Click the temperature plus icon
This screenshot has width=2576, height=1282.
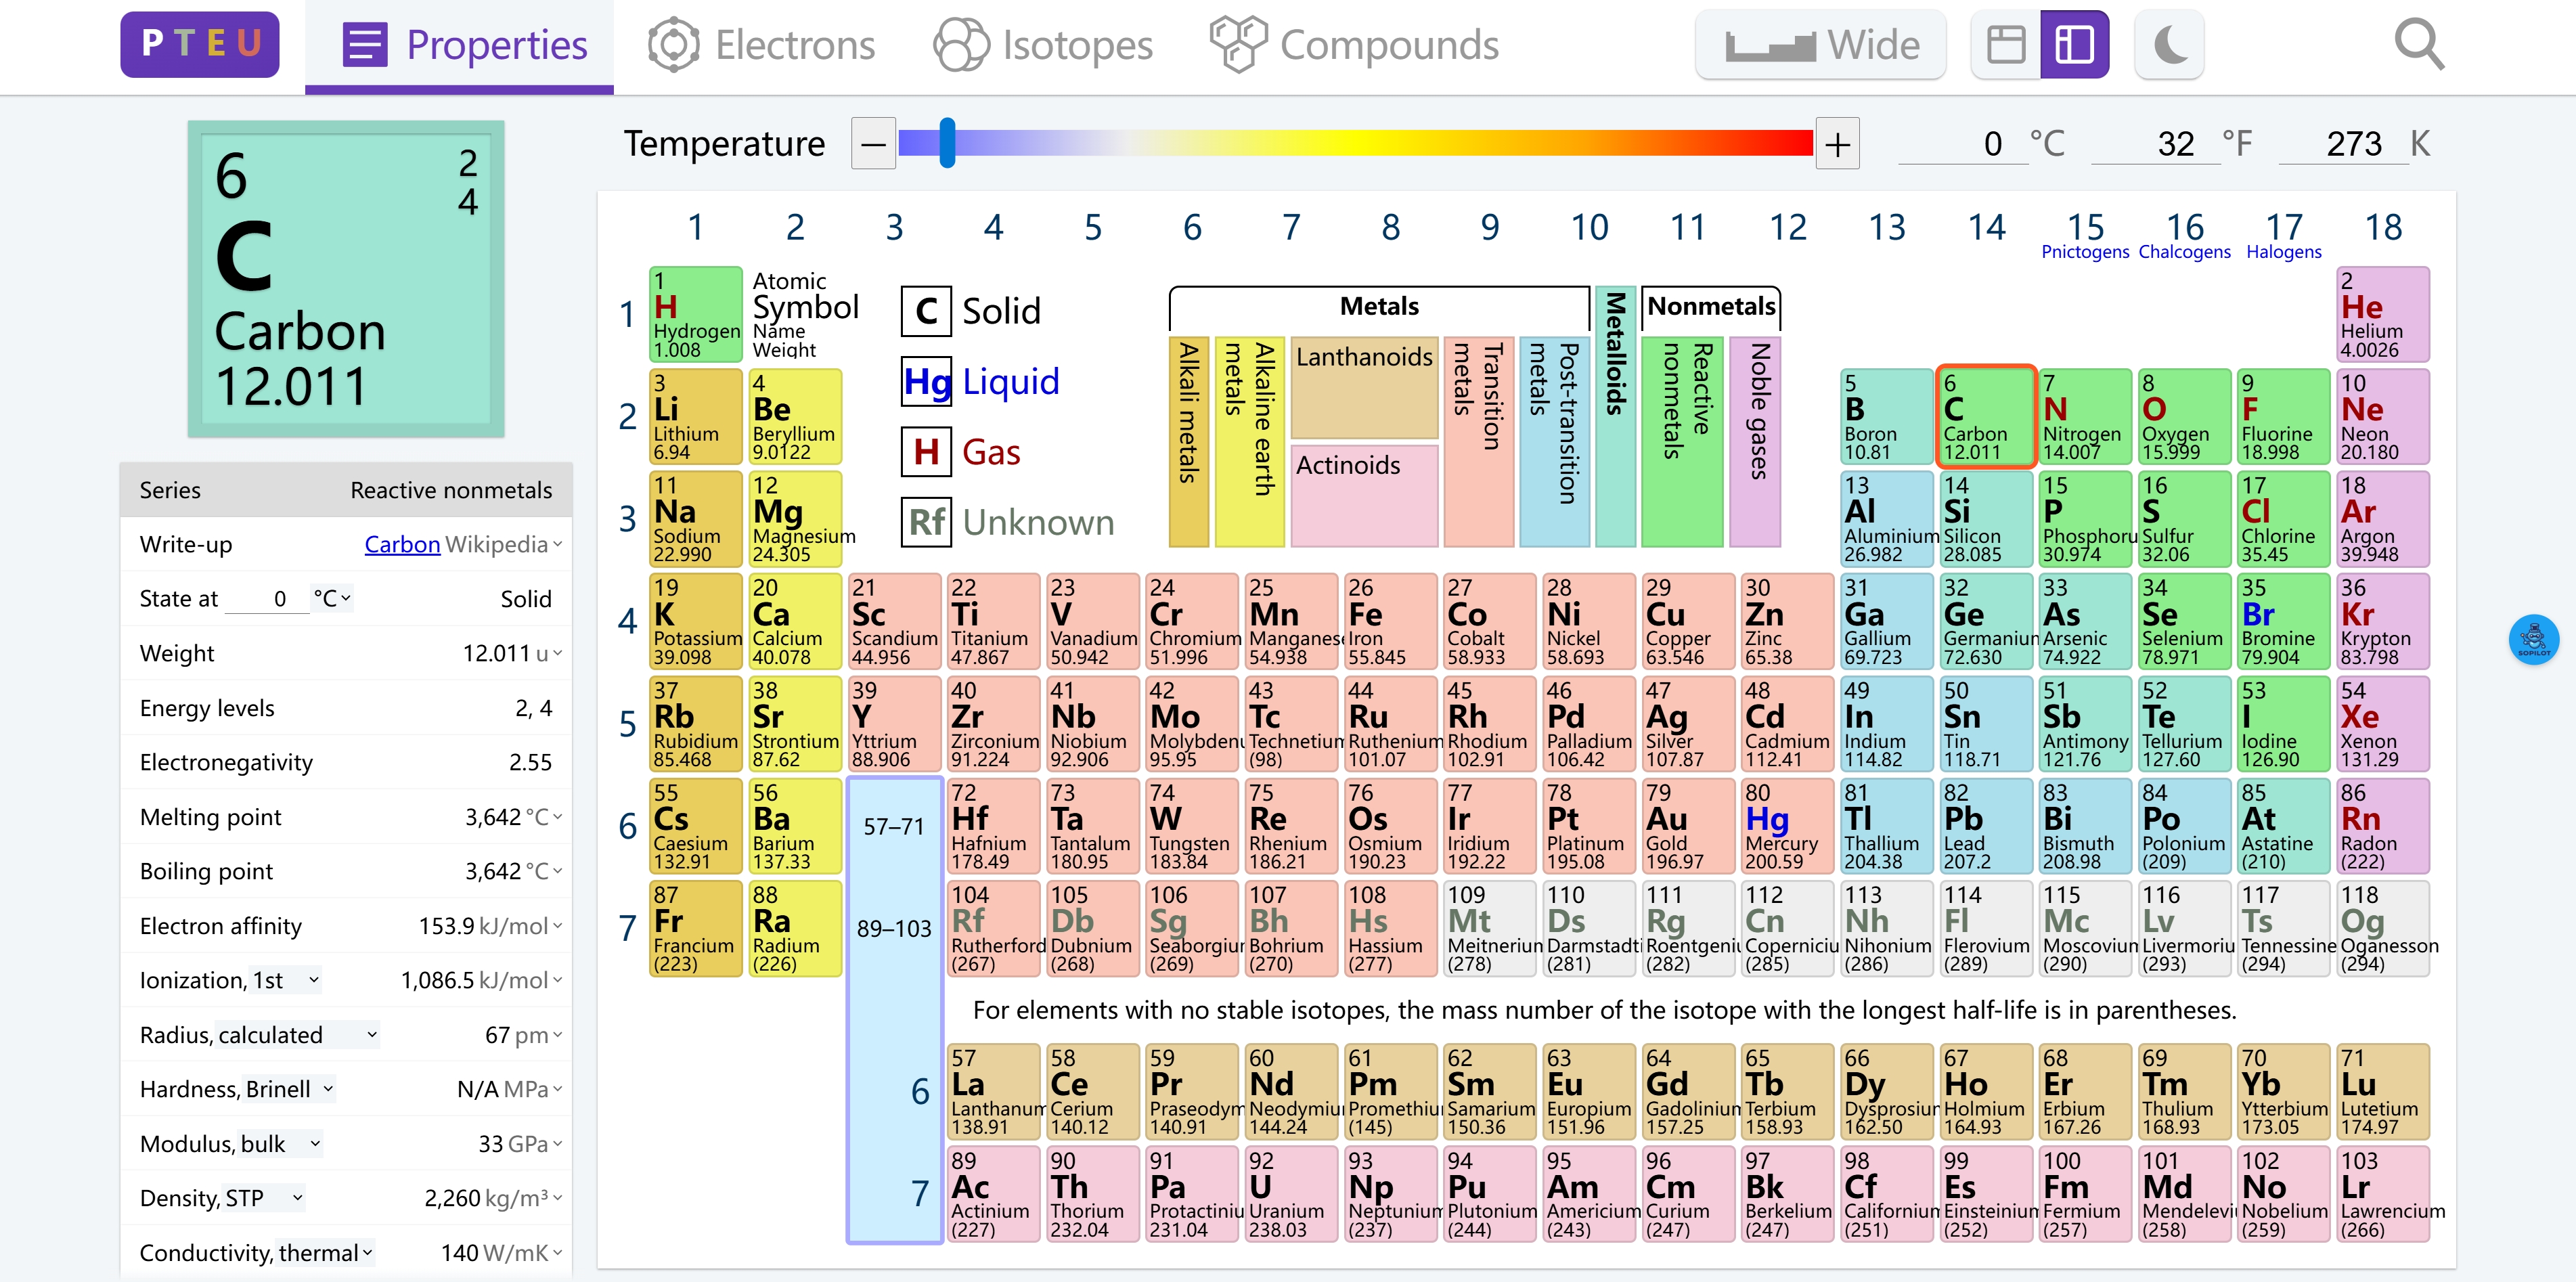pyautogui.click(x=1837, y=143)
